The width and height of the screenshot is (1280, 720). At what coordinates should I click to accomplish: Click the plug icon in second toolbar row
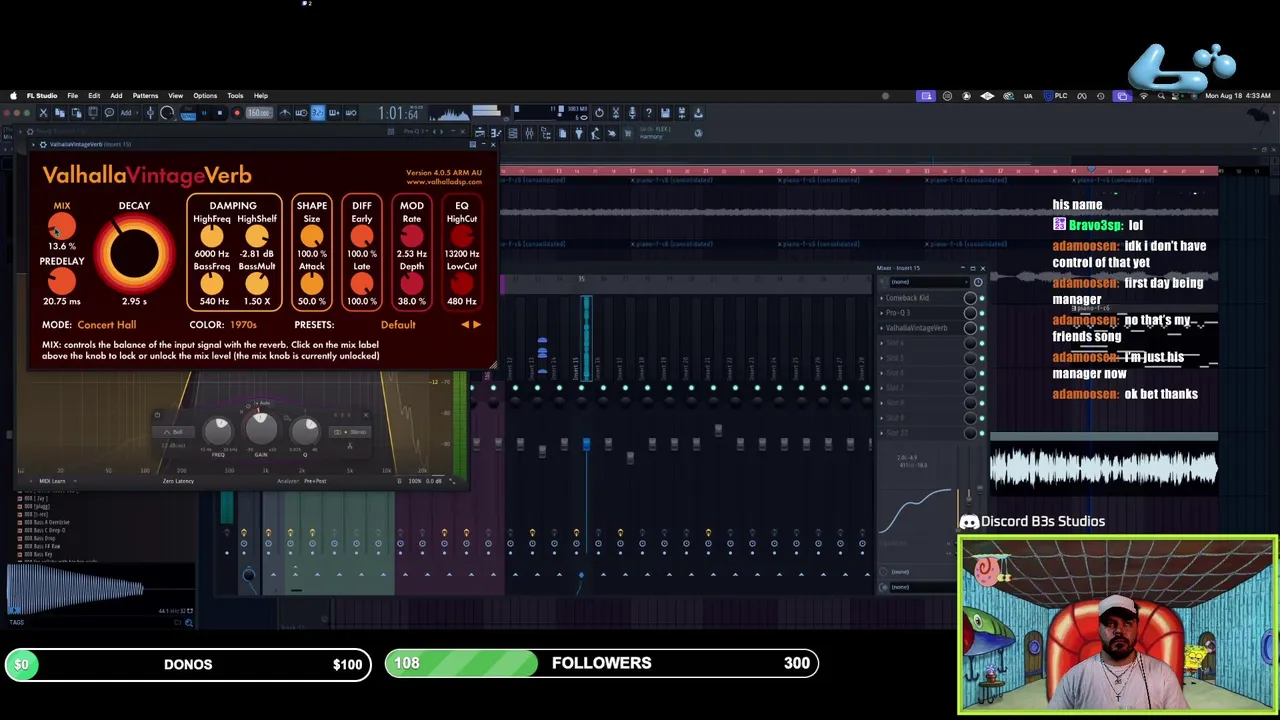[x=578, y=133]
